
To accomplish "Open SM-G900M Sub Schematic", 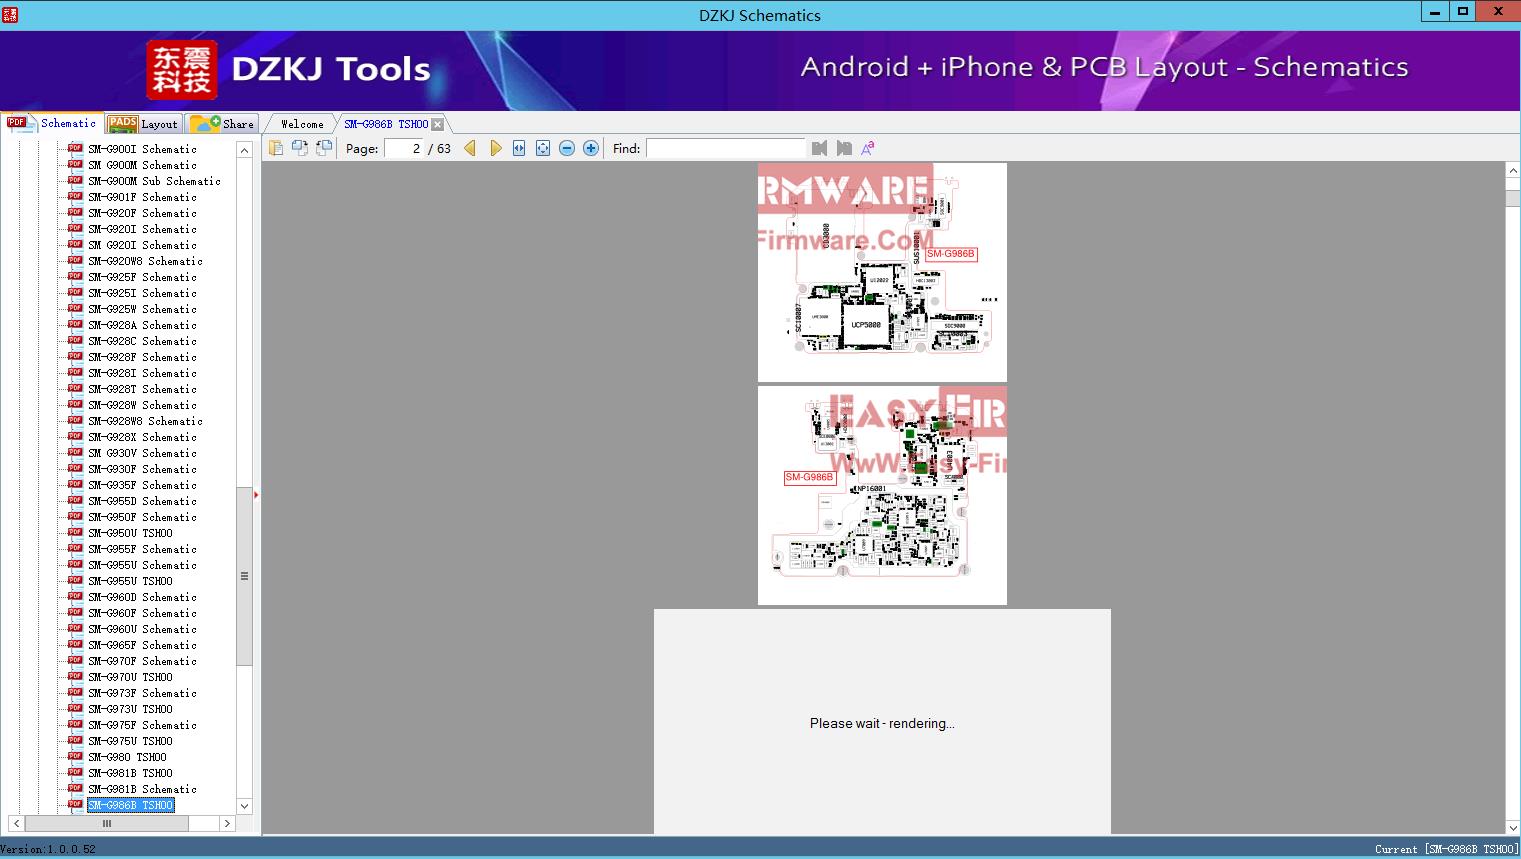I will click(x=154, y=181).
